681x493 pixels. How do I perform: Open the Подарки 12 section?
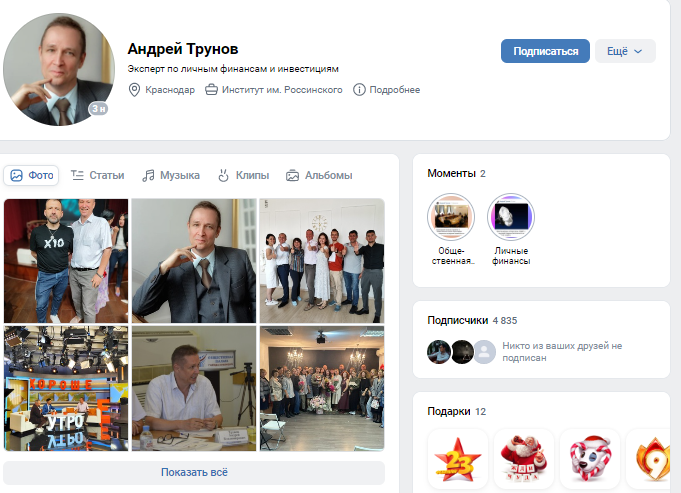click(x=456, y=411)
